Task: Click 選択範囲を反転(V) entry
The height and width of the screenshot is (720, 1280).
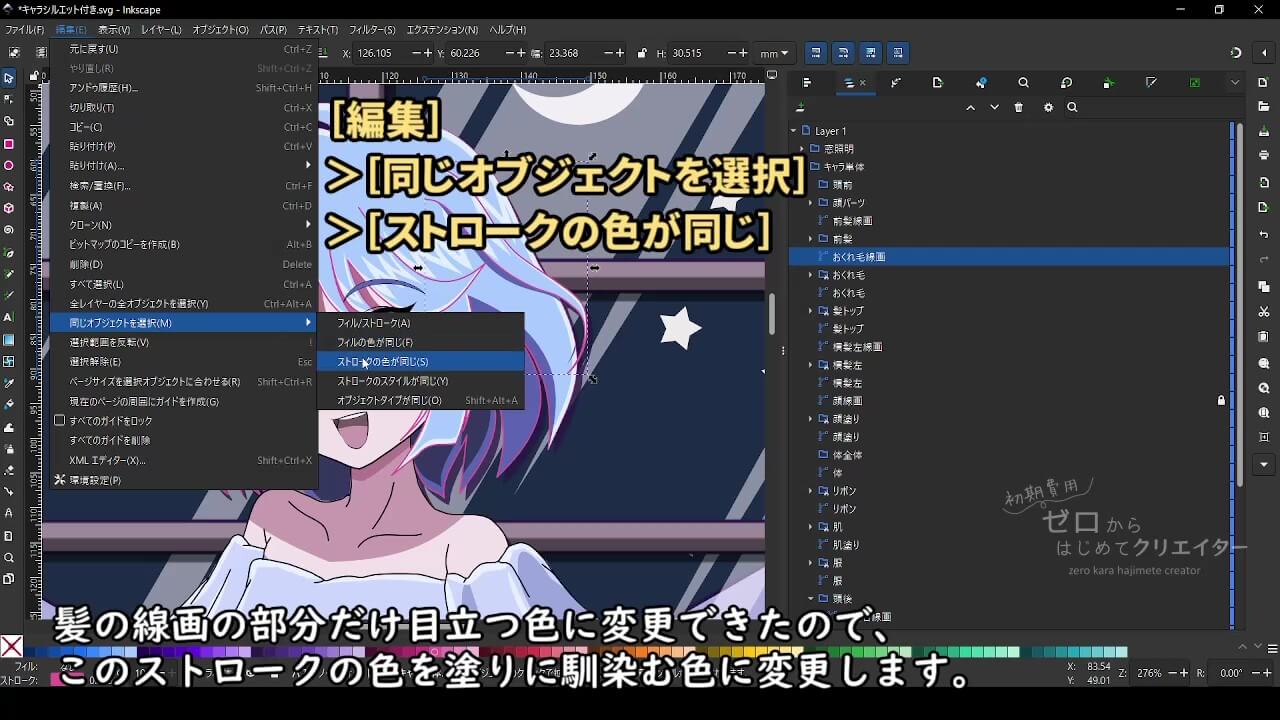Action: point(184,342)
